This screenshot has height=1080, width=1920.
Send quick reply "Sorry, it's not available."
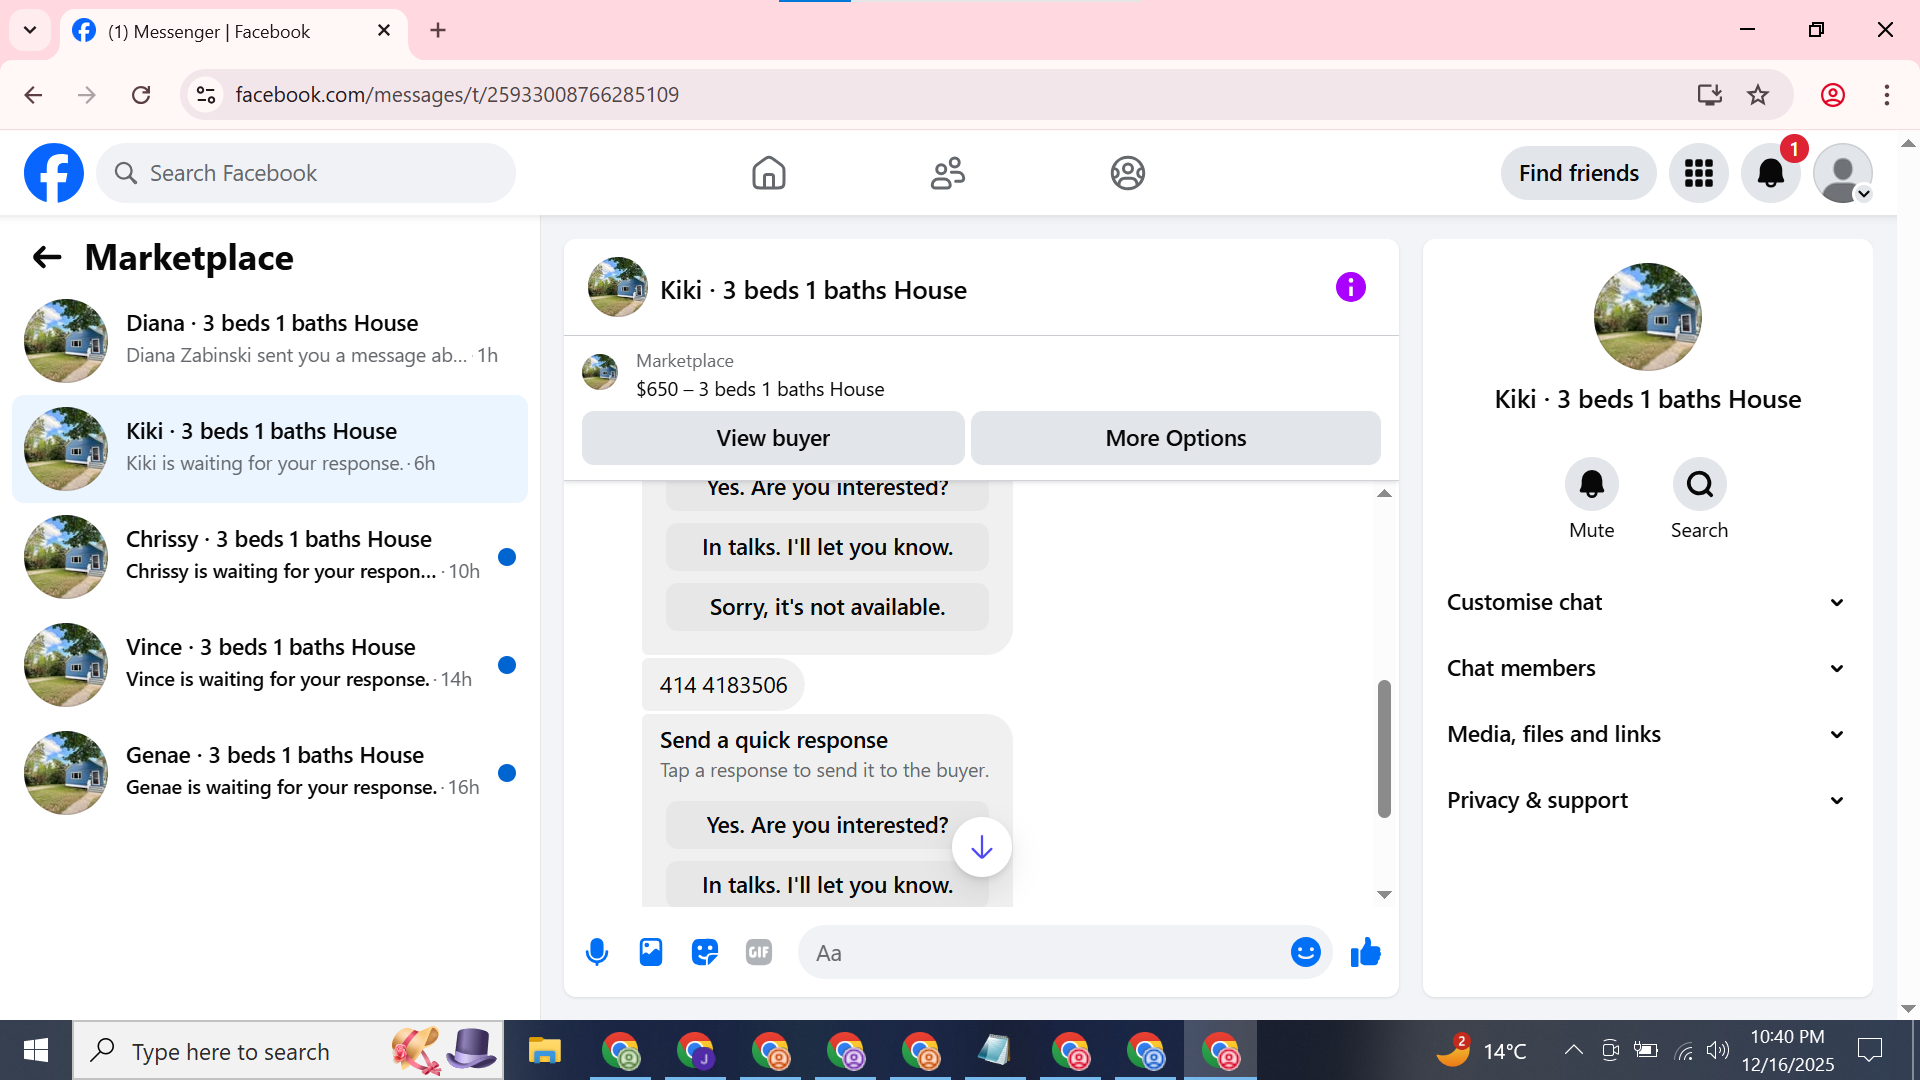tap(827, 607)
